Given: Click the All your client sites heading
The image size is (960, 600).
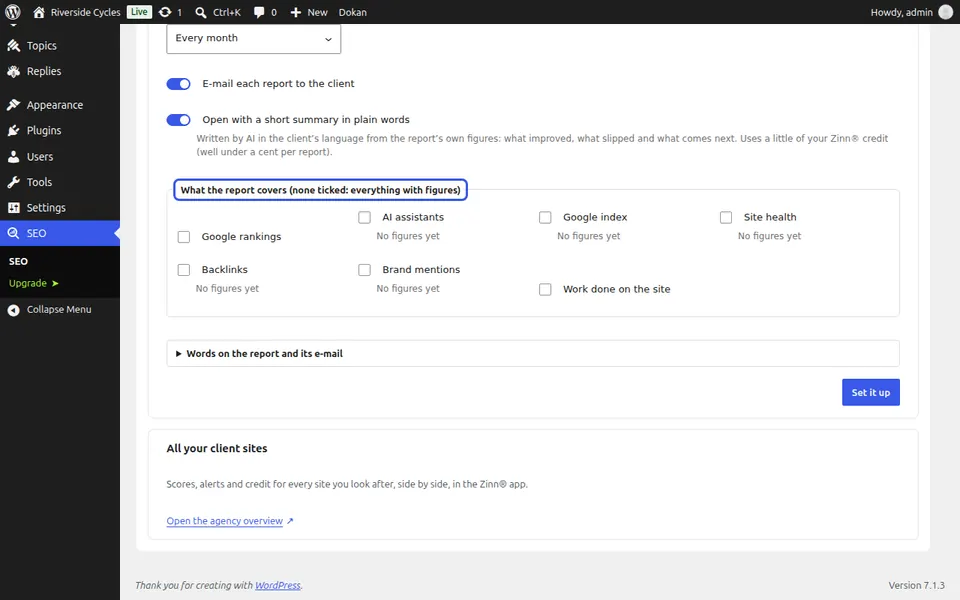Looking at the screenshot, I should 217,449.
